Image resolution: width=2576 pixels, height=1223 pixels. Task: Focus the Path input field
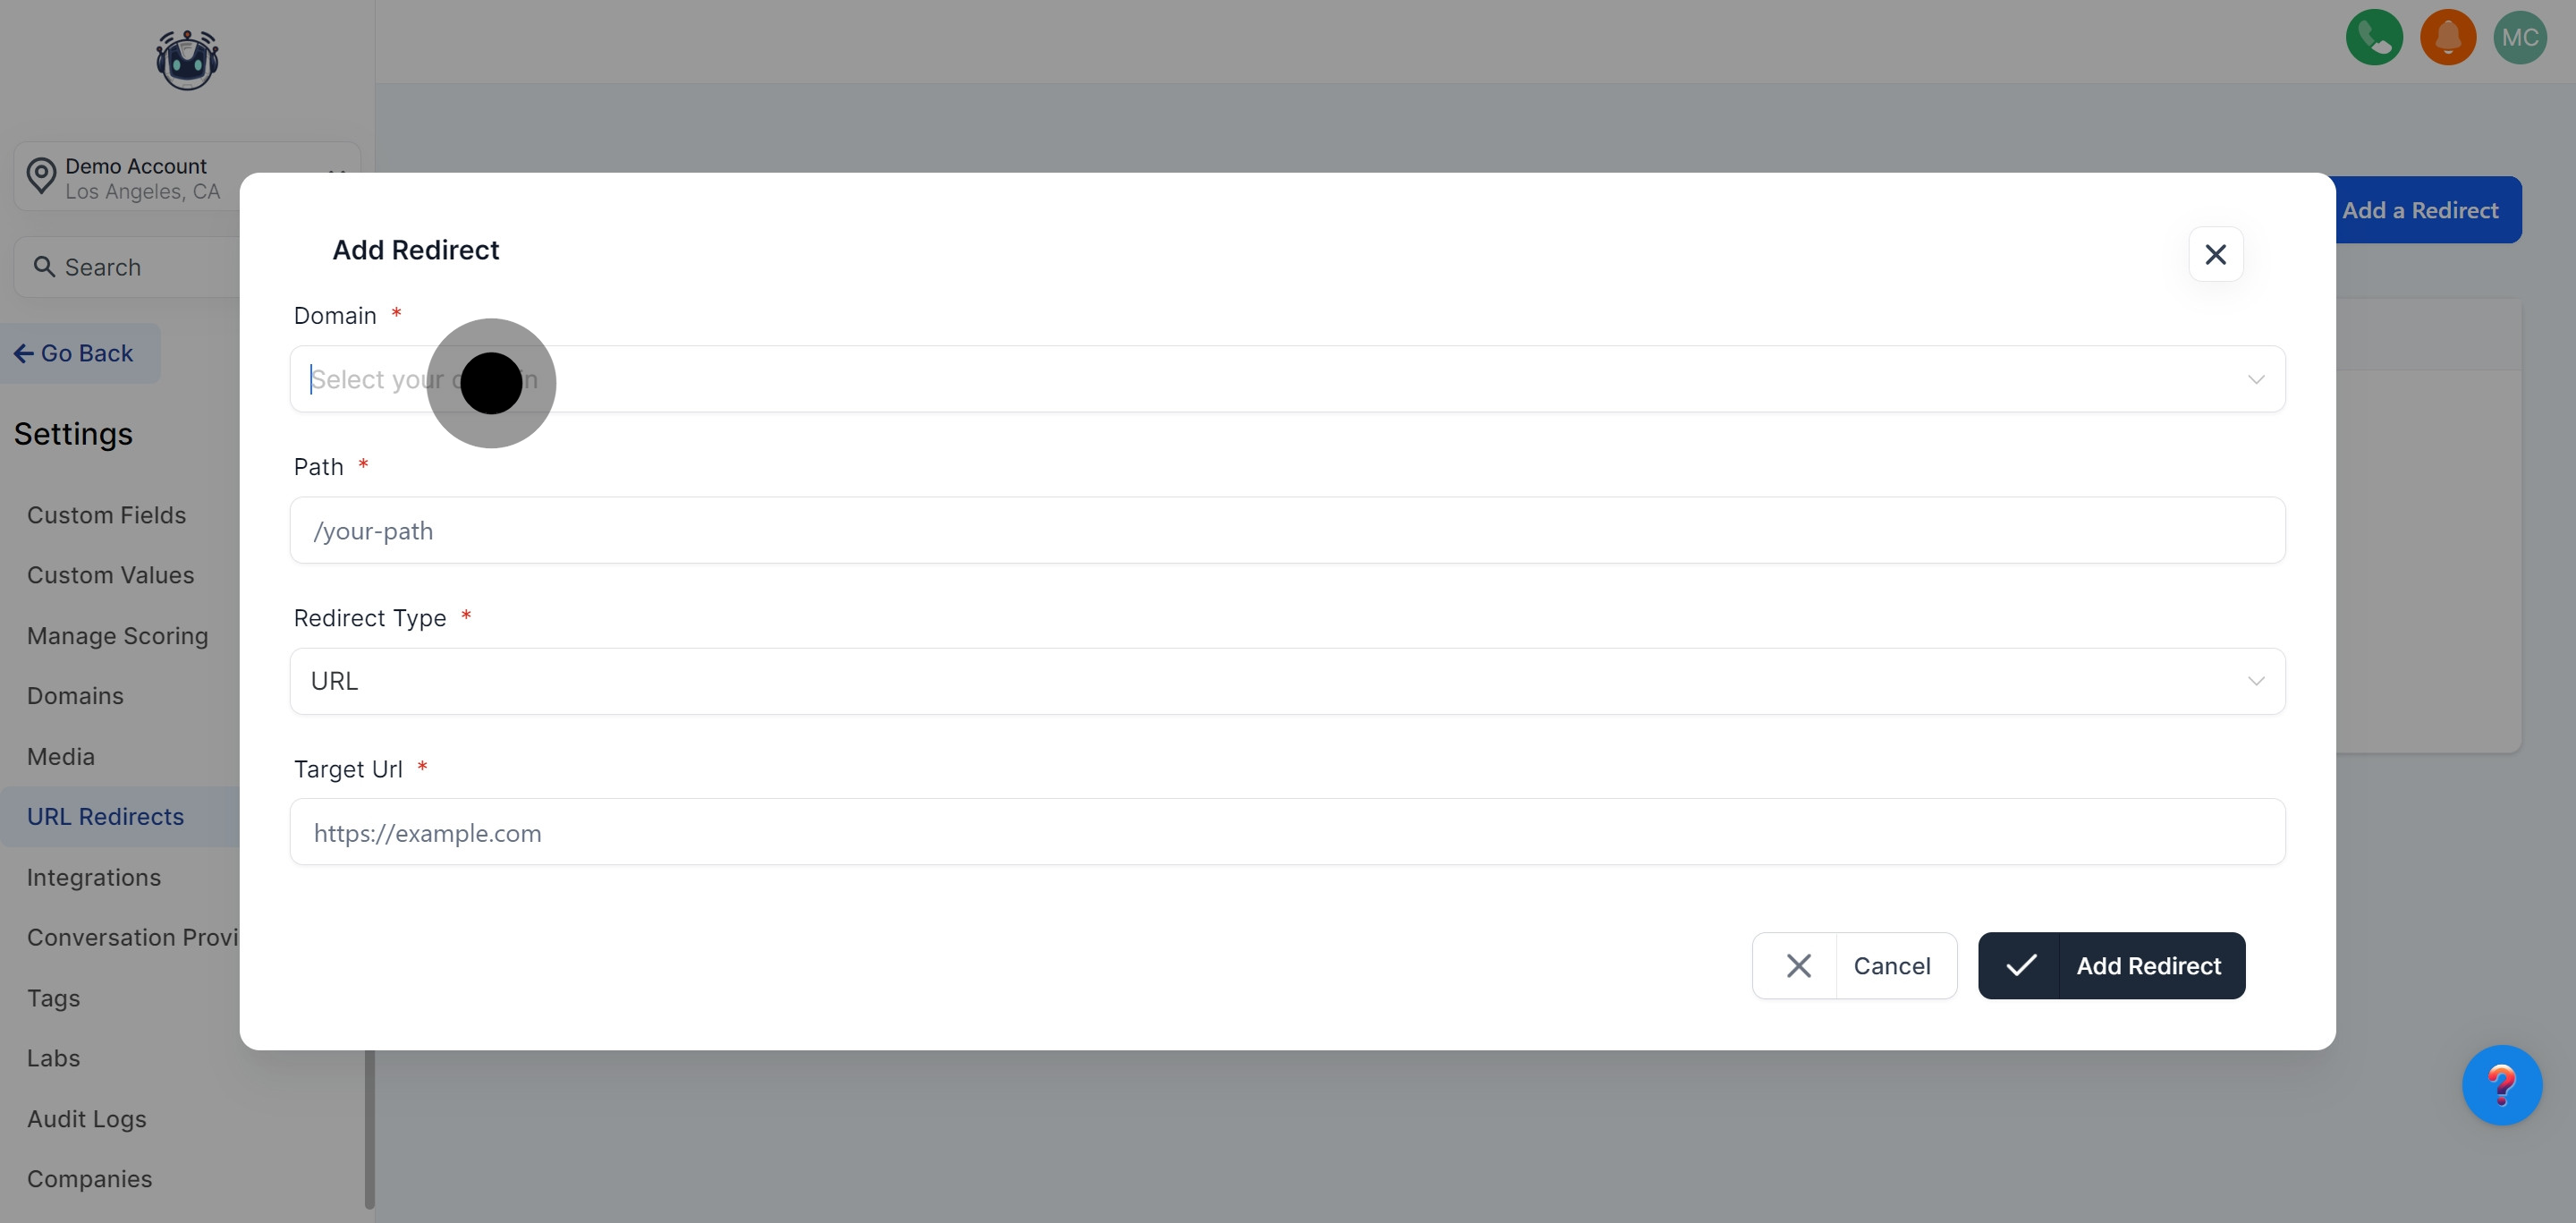(x=1287, y=531)
